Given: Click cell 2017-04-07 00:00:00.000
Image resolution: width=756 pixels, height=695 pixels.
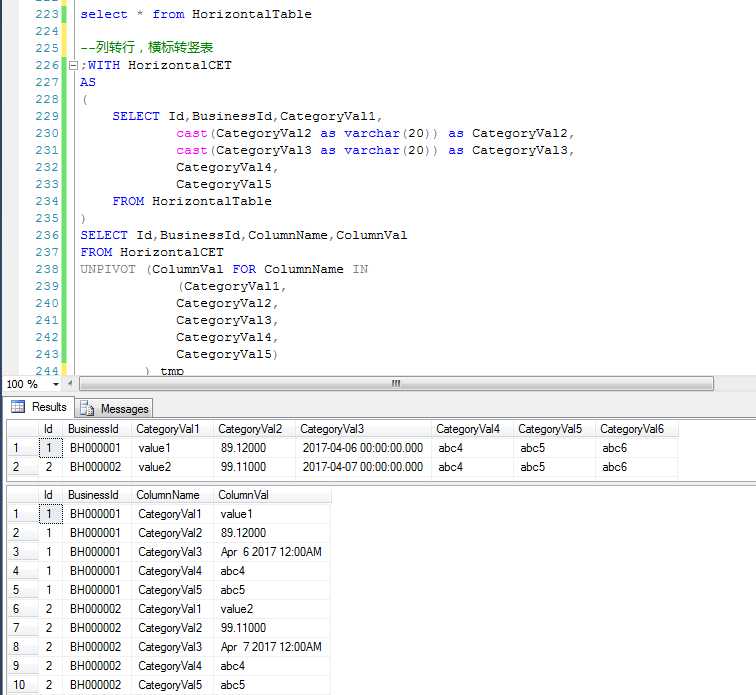Looking at the screenshot, I should [x=363, y=467].
